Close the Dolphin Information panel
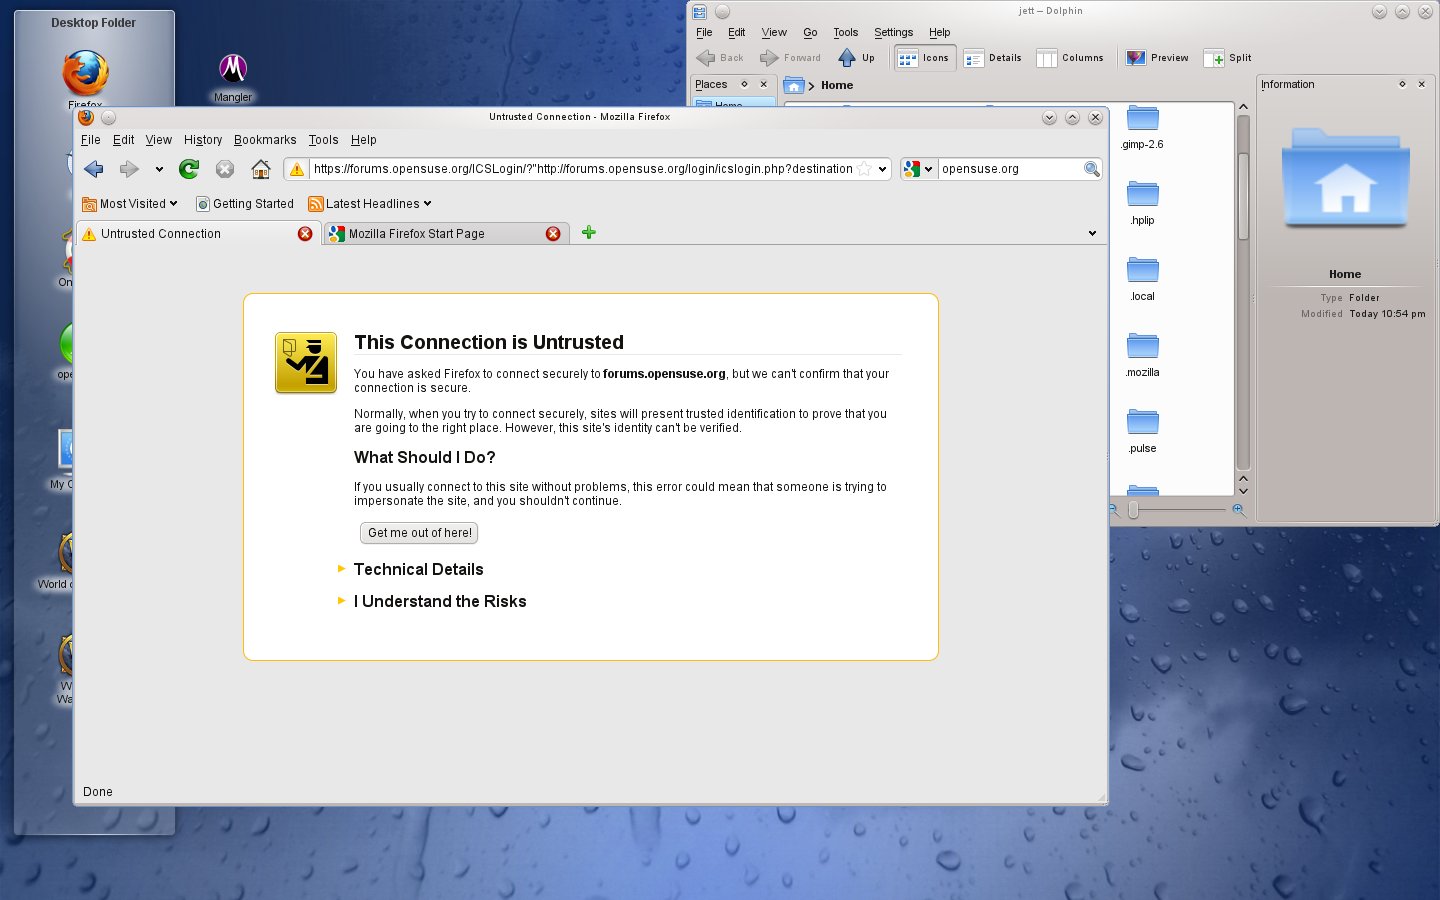This screenshot has height=900, width=1440. pos(1421,84)
